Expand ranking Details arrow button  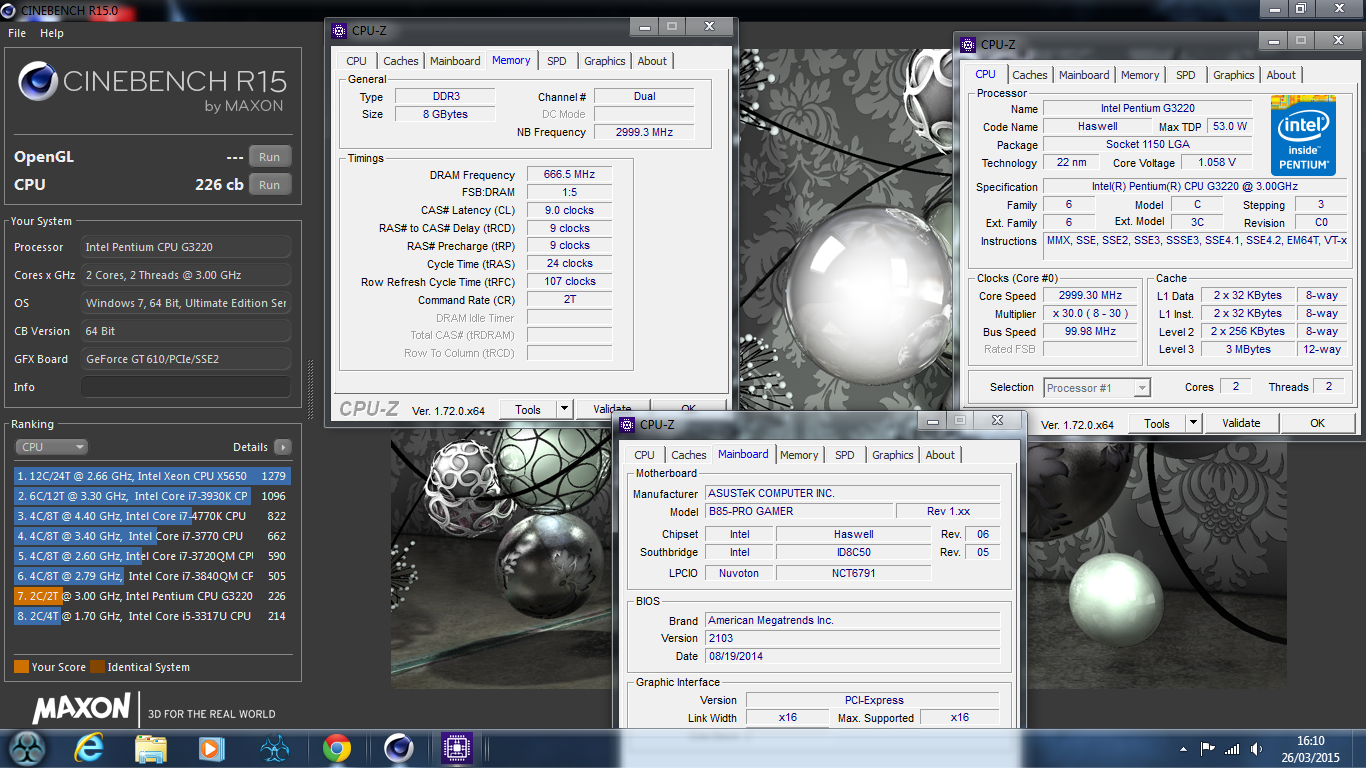tap(283, 447)
